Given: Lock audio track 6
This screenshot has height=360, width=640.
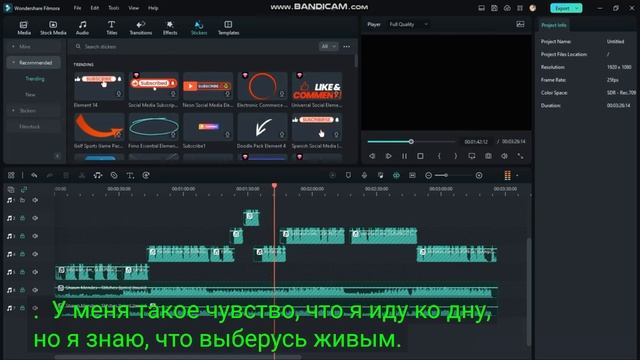Looking at the screenshot, I should click(22, 290).
